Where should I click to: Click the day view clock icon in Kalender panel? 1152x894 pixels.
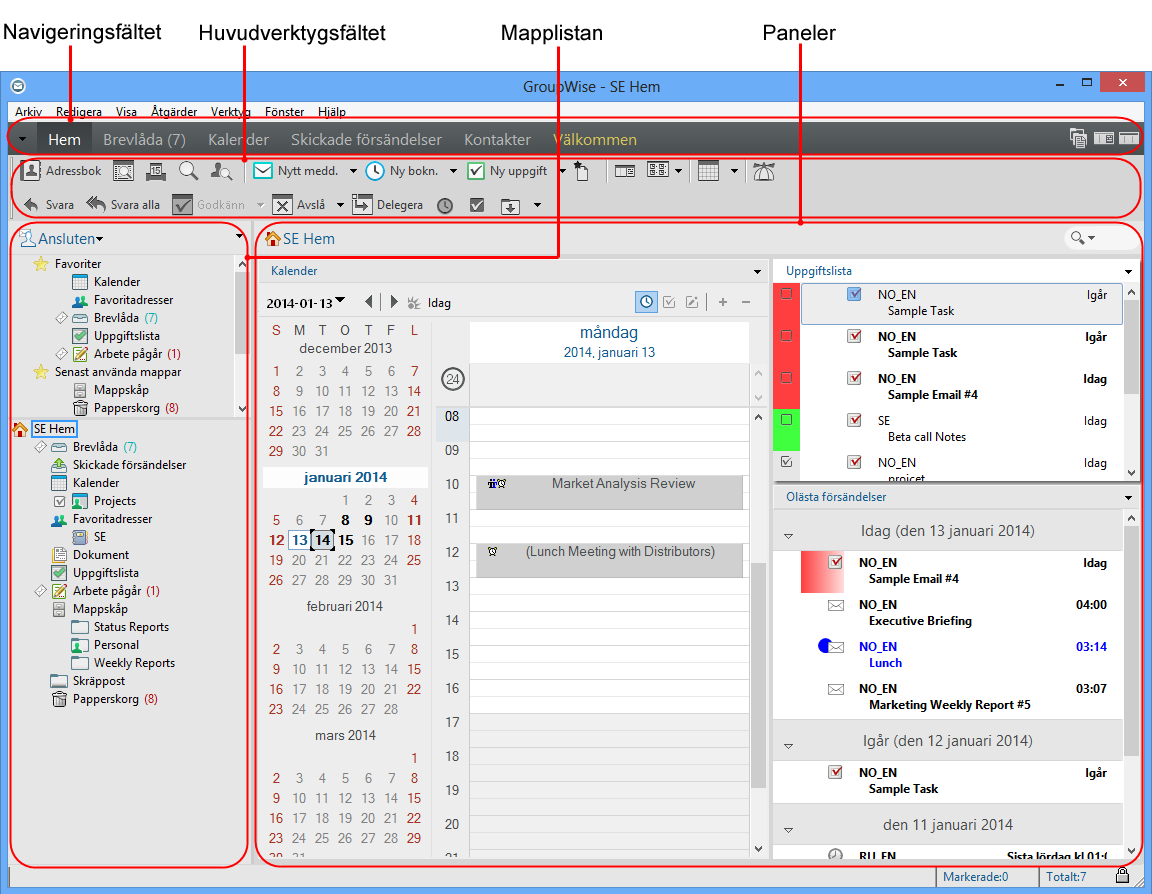[646, 302]
